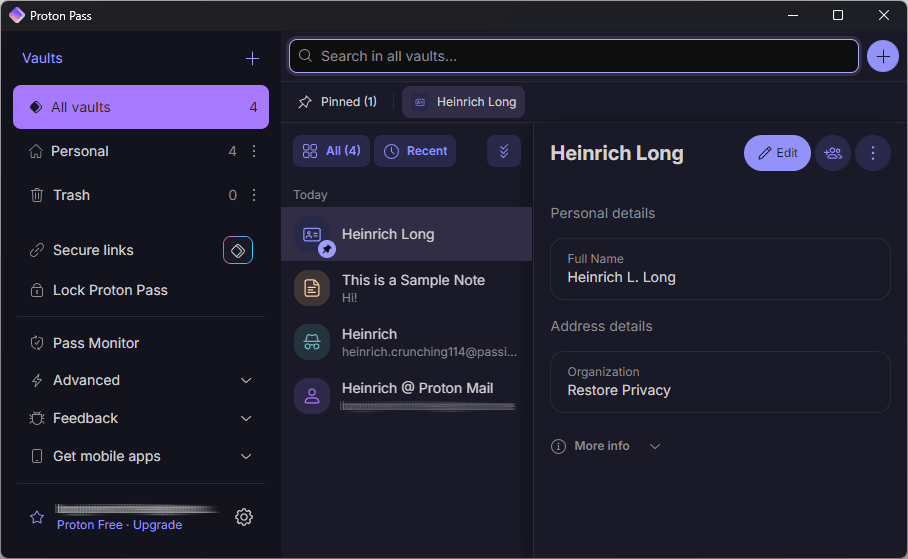908x559 pixels.
Task: Open the Recent sort dropdown
Action: click(415, 151)
